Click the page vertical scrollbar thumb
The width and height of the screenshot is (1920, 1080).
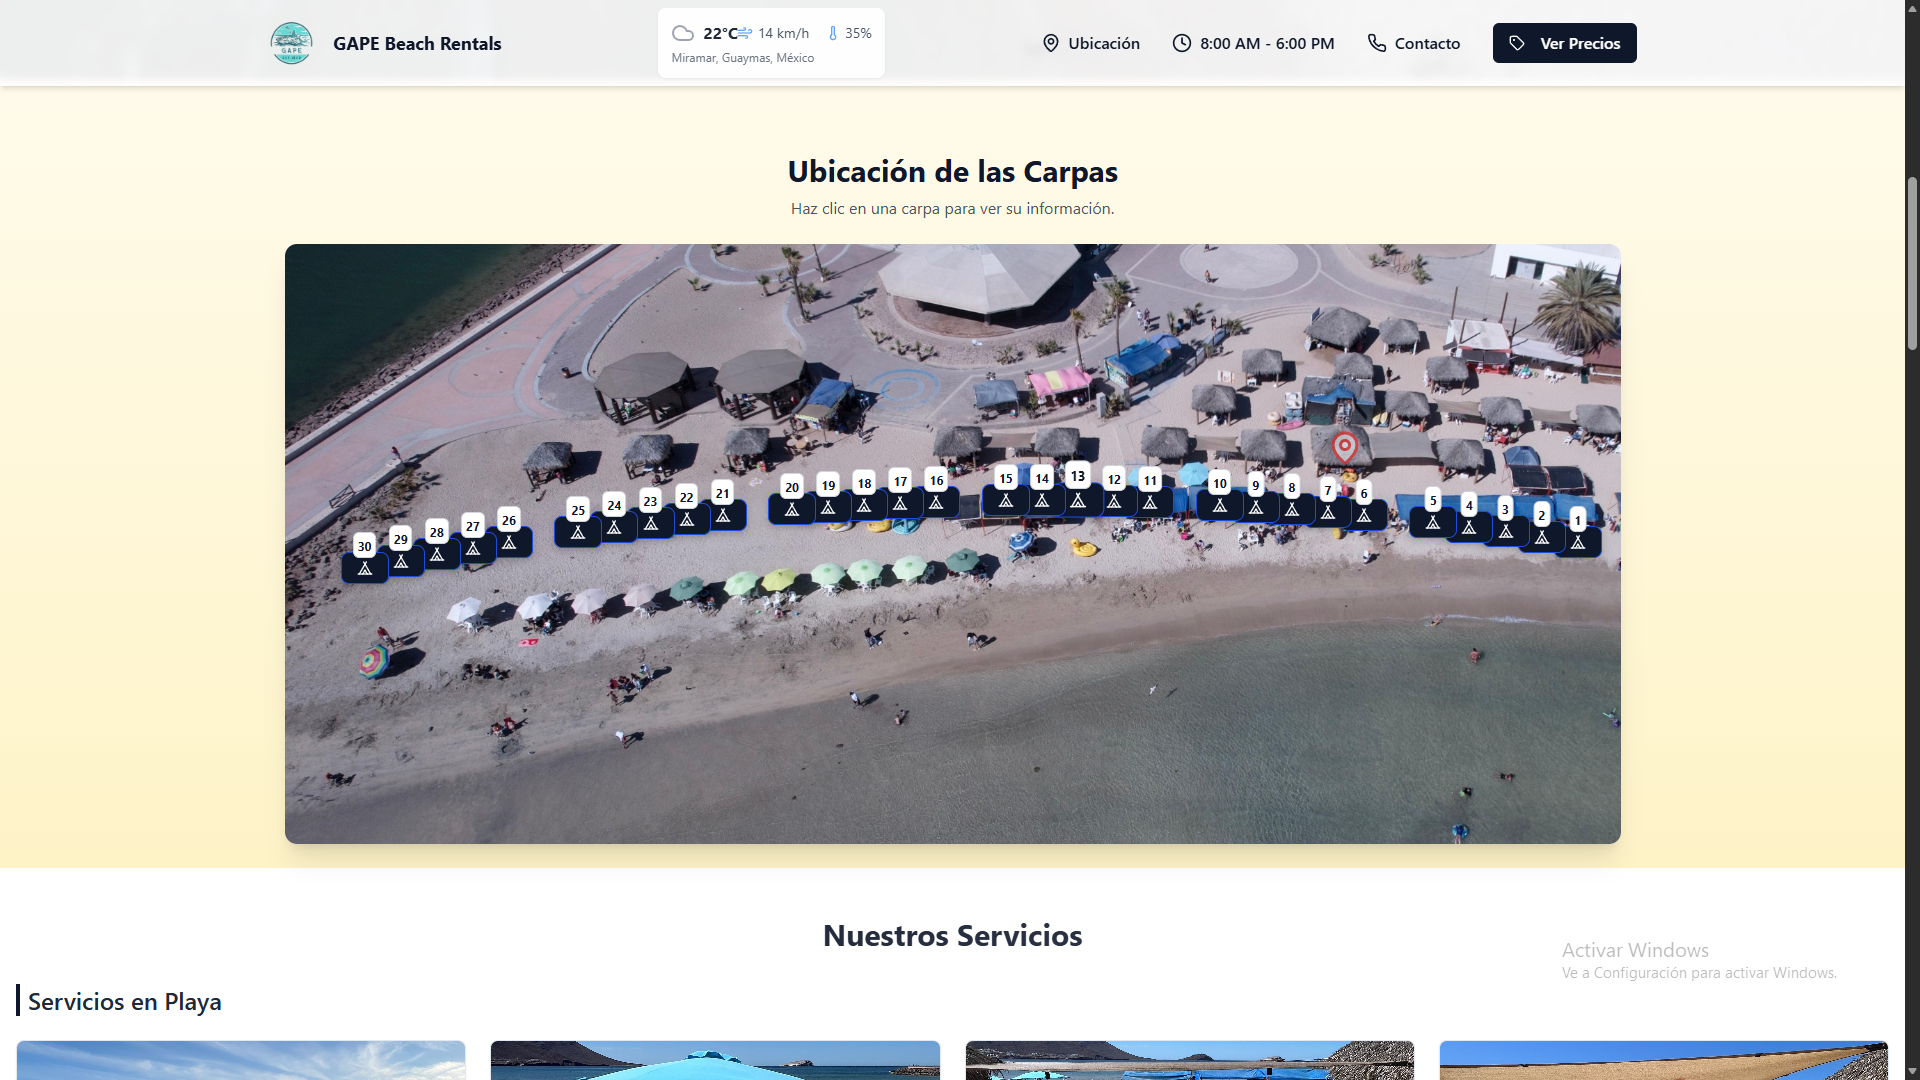[1912, 262]
